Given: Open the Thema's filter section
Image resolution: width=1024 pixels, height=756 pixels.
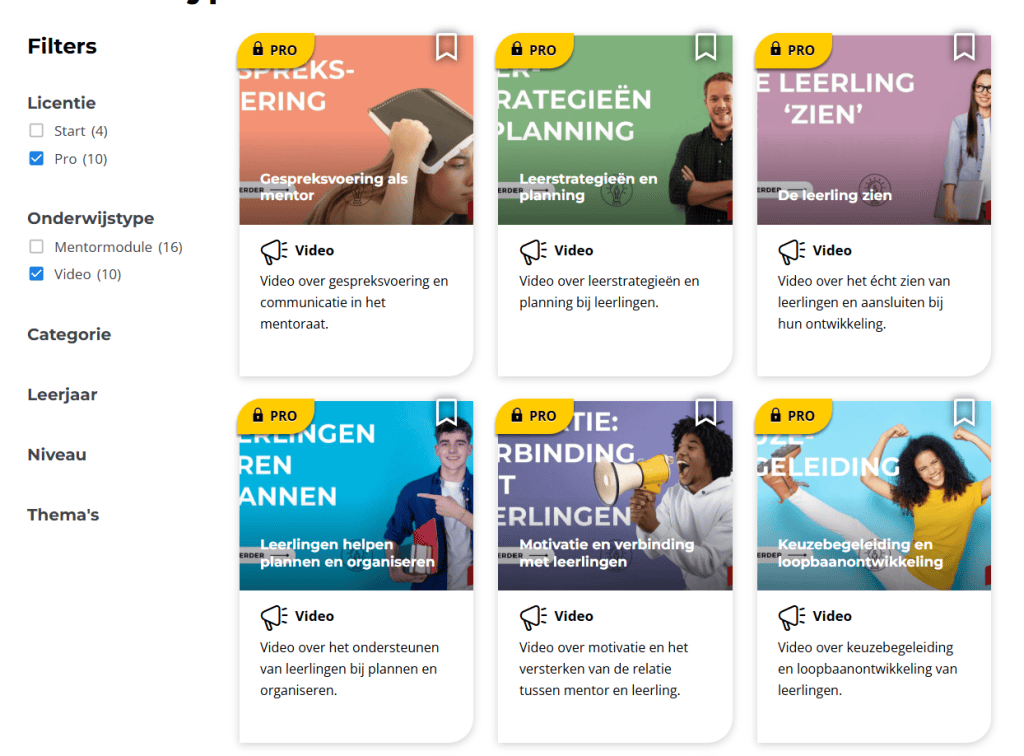Looking at the screenshot, I should (x=63, y=515).
